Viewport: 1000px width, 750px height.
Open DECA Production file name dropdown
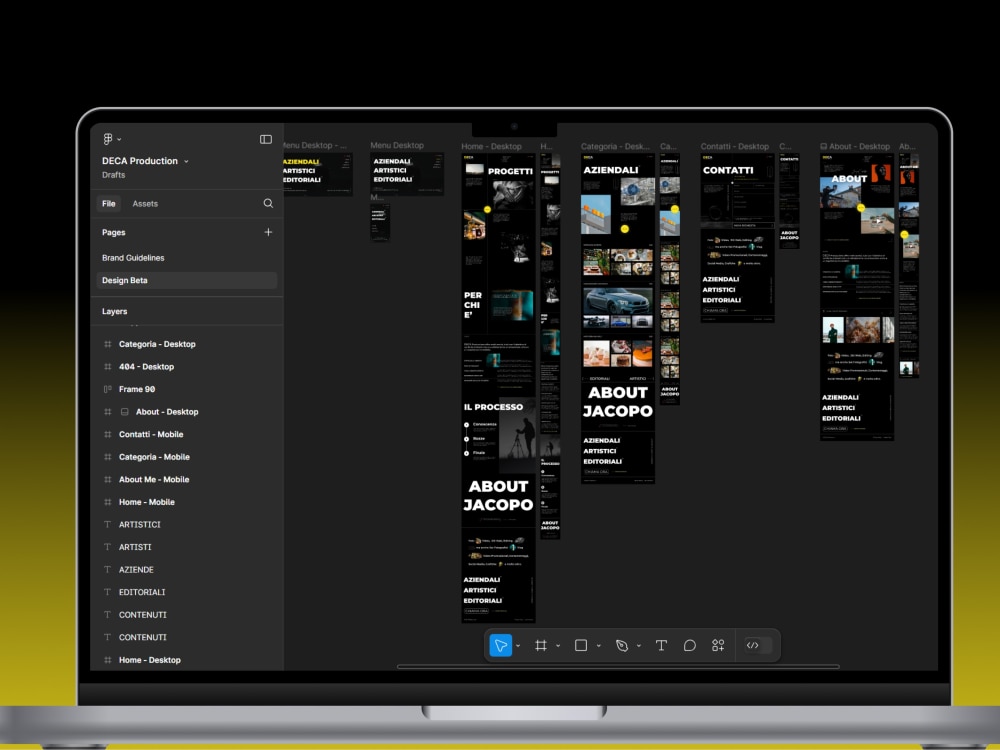(145, 161)
